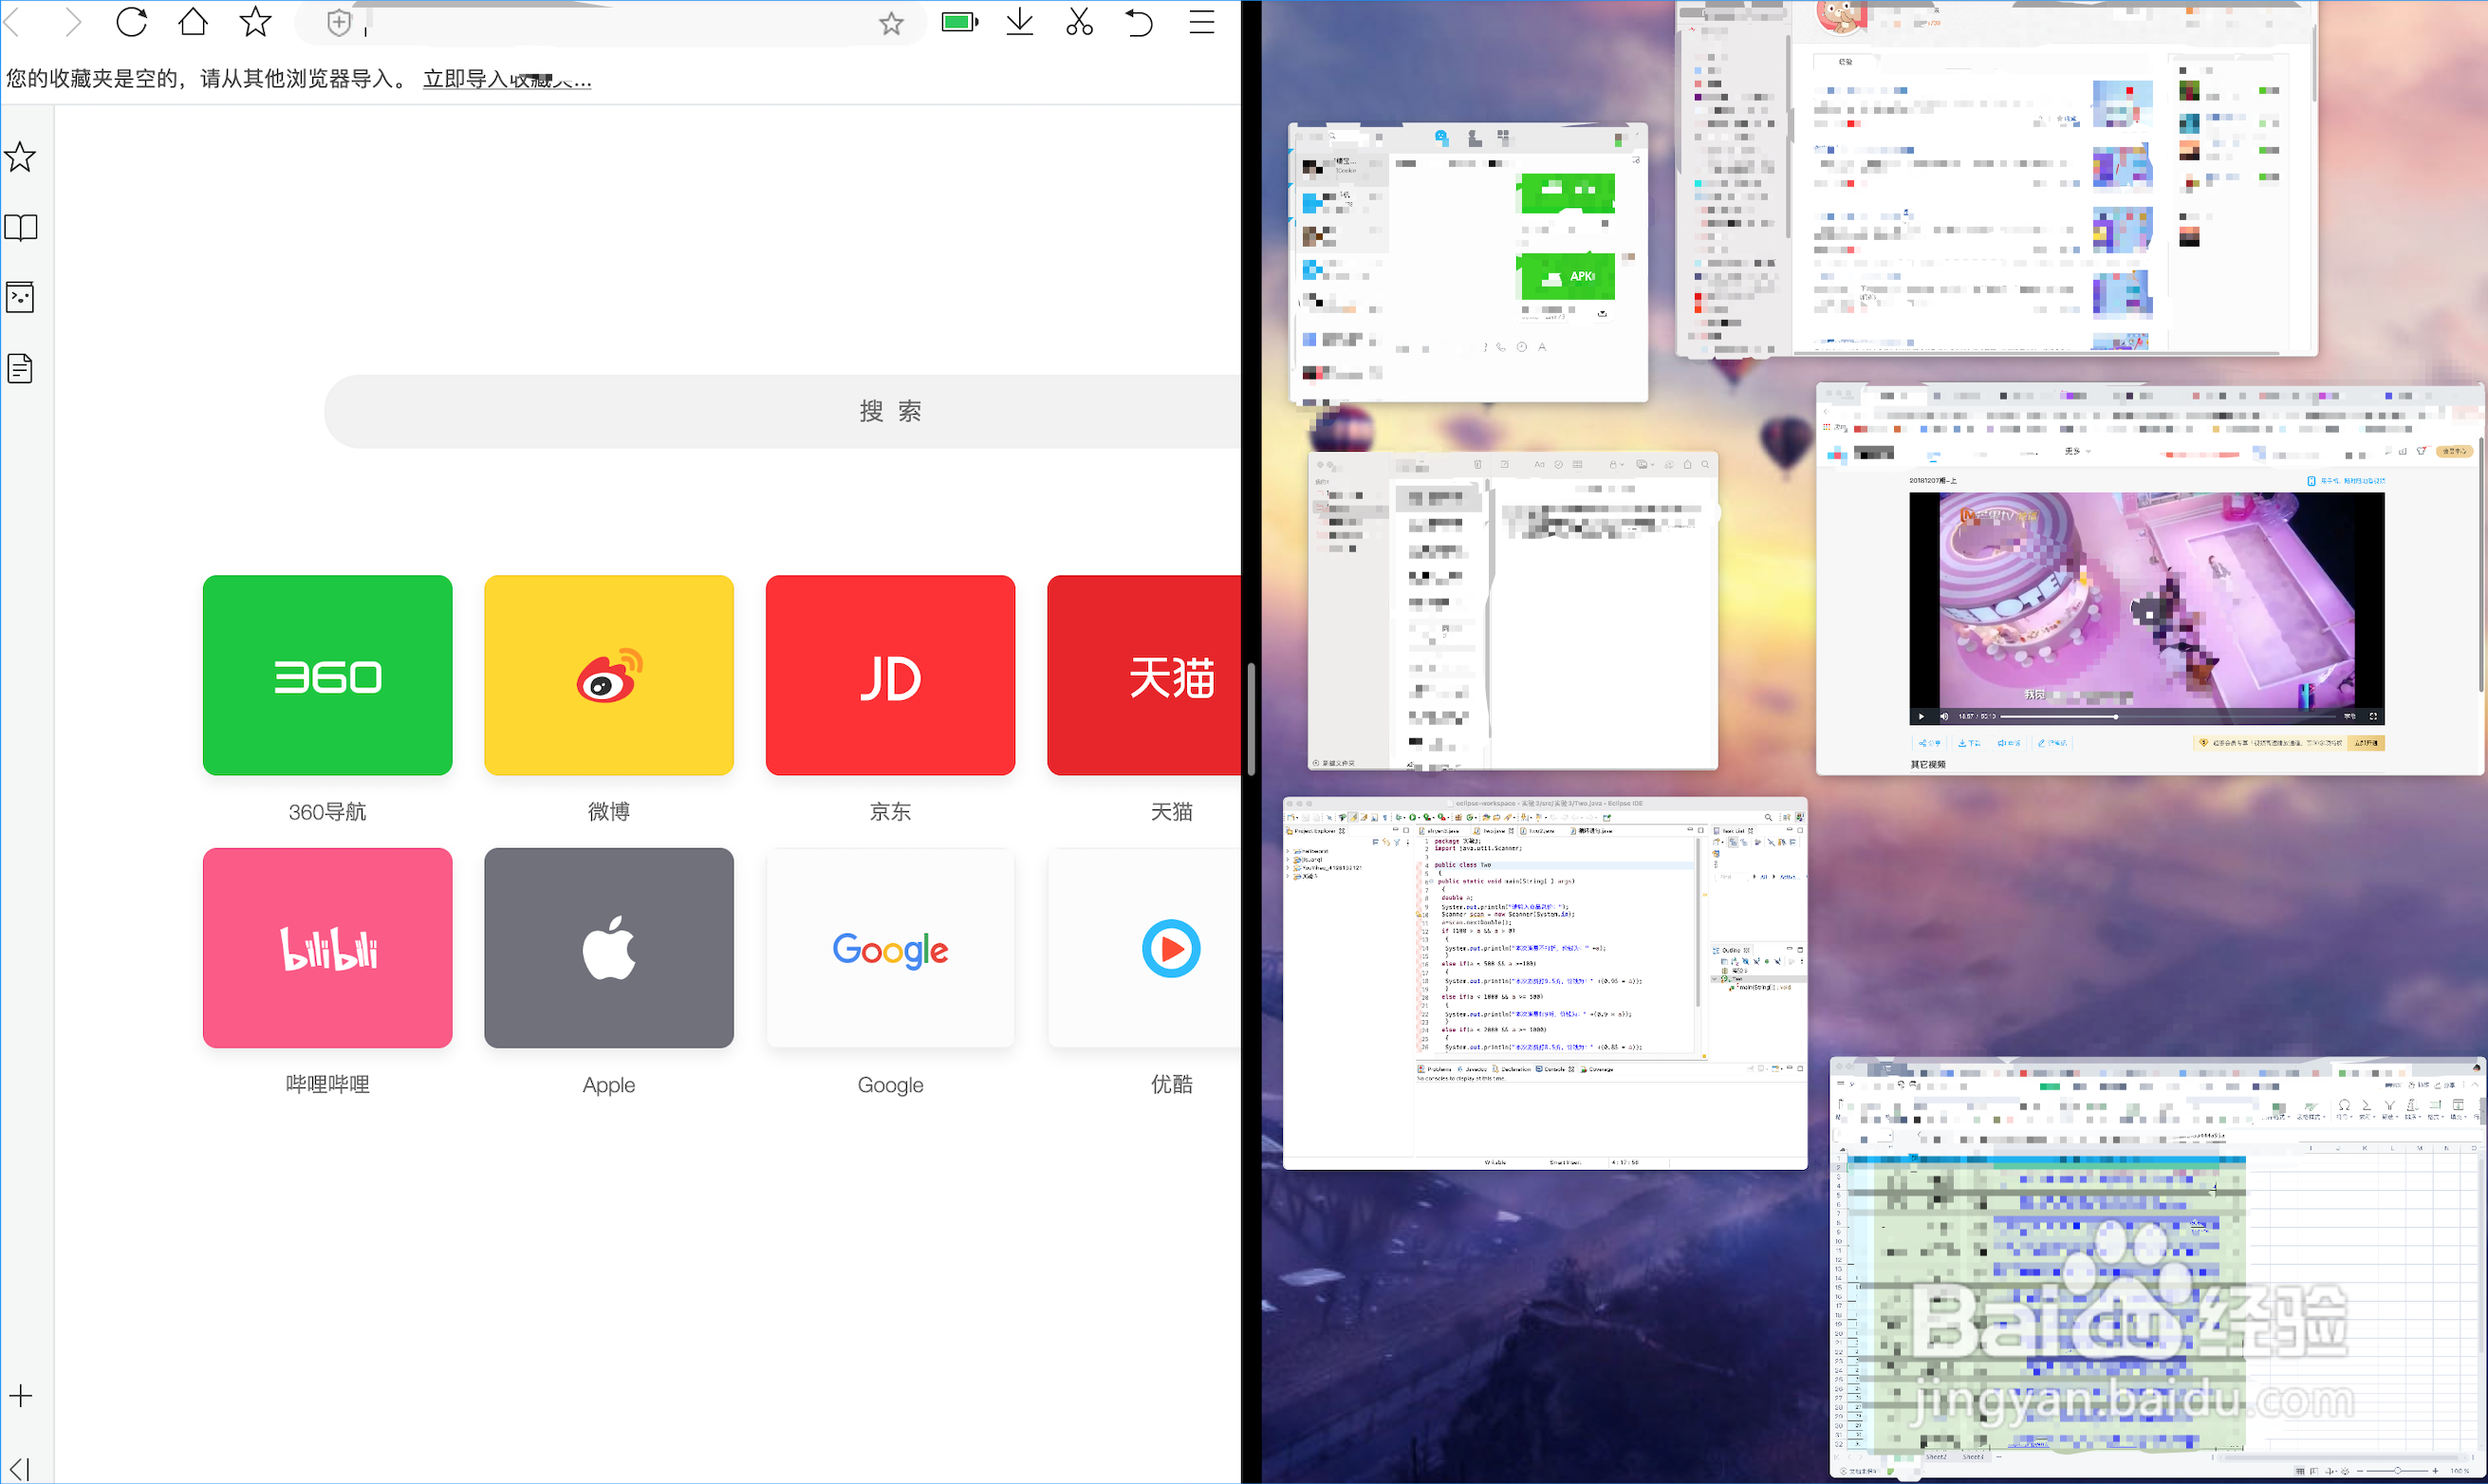Open the sidebar document notes icon

click(21, 368)
